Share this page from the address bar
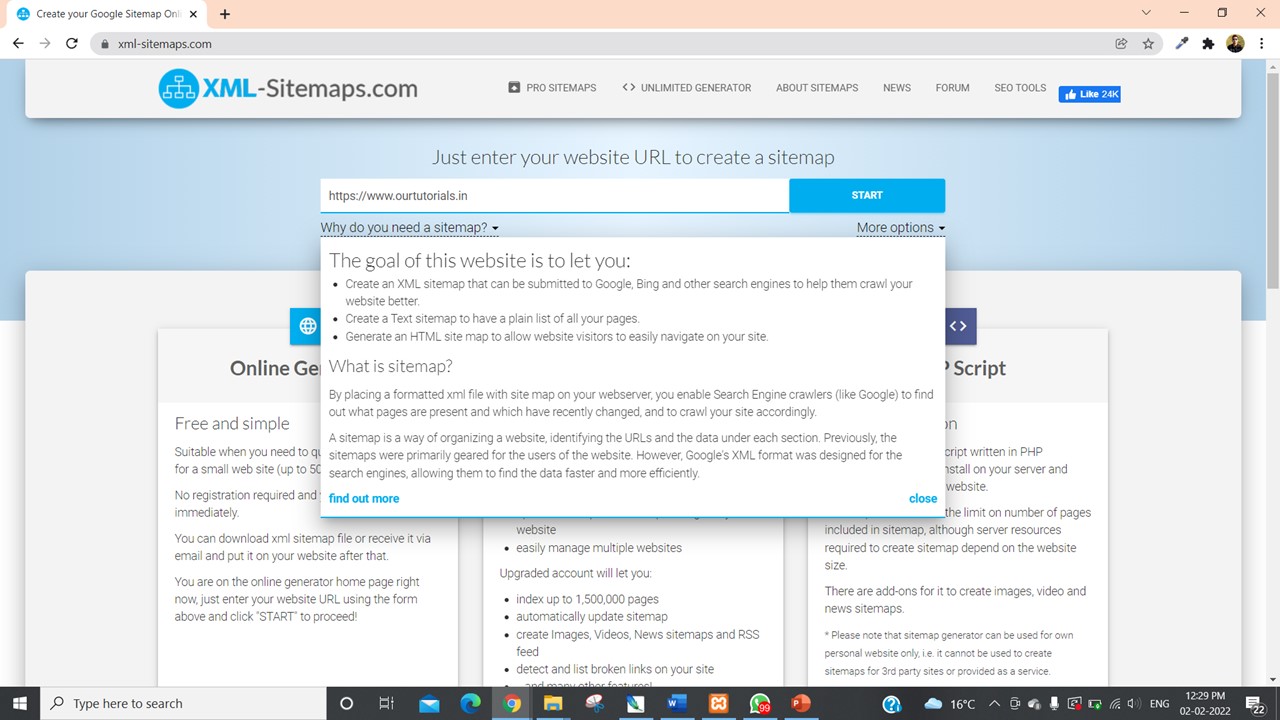This screenshot has width=1280, height=720. point(1121,43)
